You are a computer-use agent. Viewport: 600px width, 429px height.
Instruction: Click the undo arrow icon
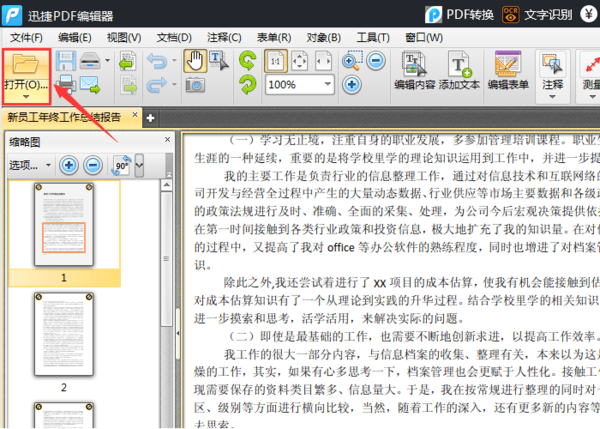157,61
